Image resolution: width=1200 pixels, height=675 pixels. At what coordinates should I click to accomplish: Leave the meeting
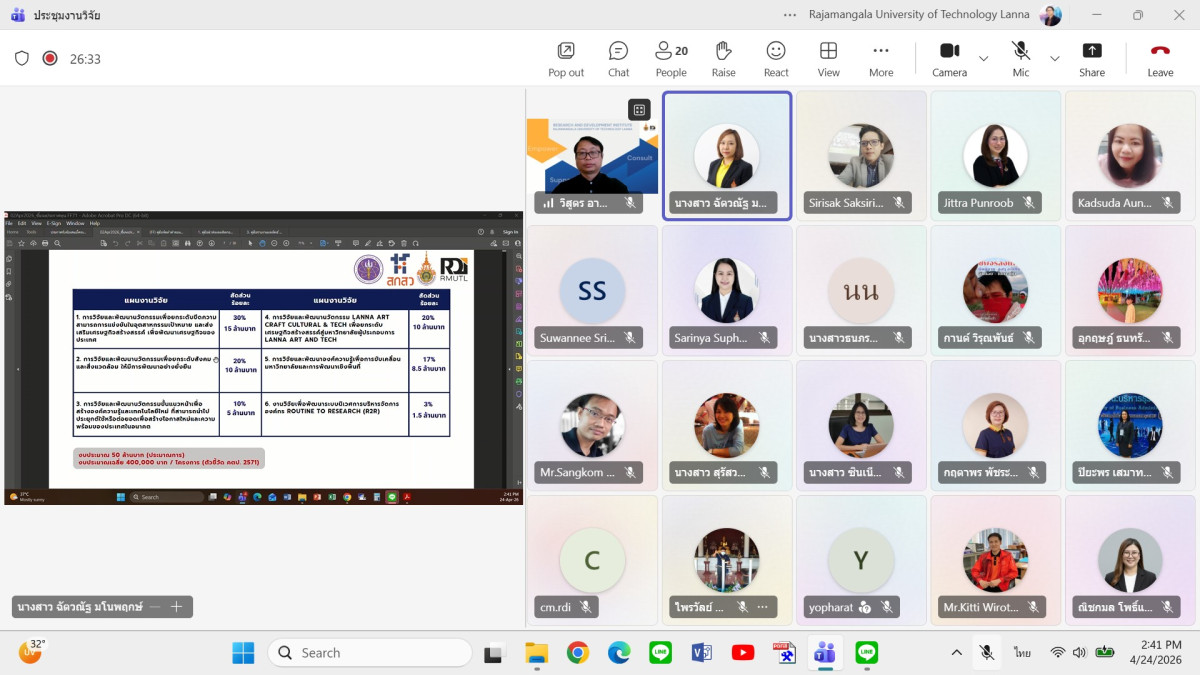coord(1160,58)
